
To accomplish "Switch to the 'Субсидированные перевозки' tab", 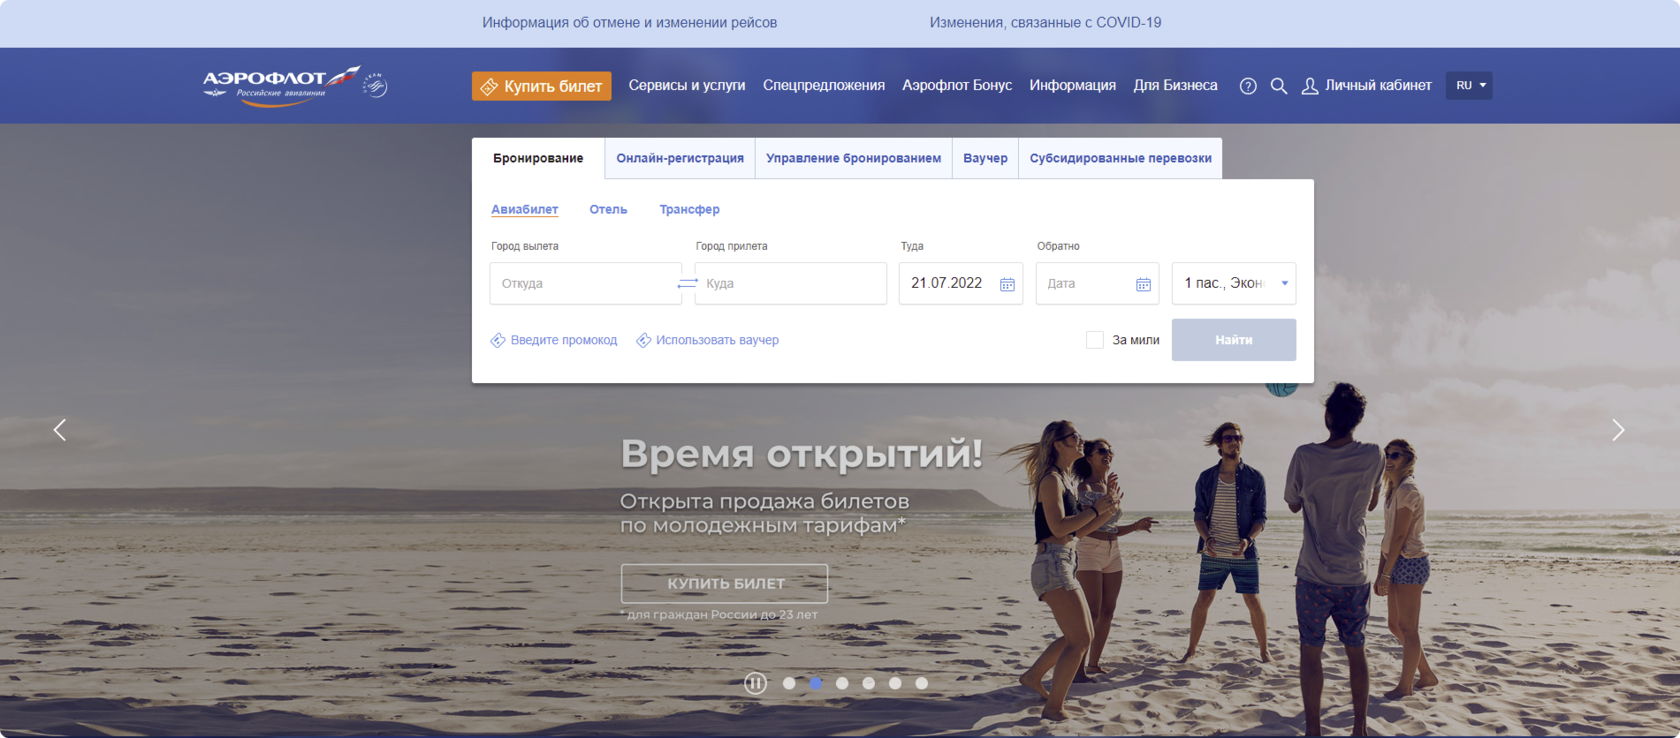I will click(x=1121, y=158).
